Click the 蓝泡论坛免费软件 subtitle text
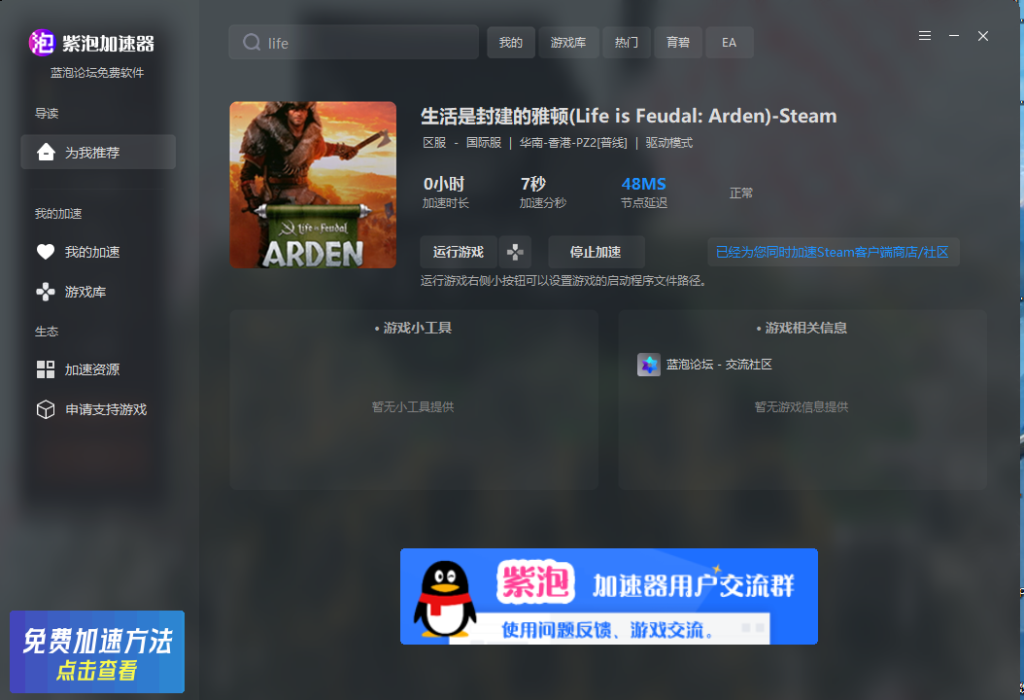This screenshot has width=1024, height=700. [97, 72]
